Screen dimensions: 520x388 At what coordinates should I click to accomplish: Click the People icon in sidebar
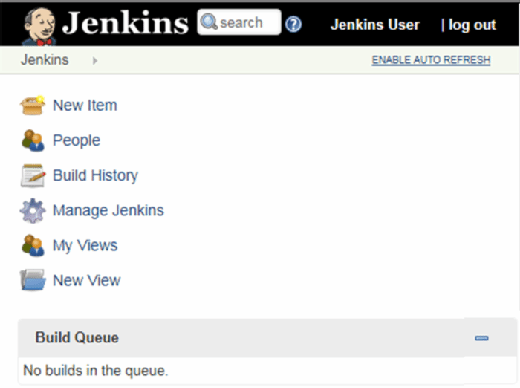pos(33,140)
